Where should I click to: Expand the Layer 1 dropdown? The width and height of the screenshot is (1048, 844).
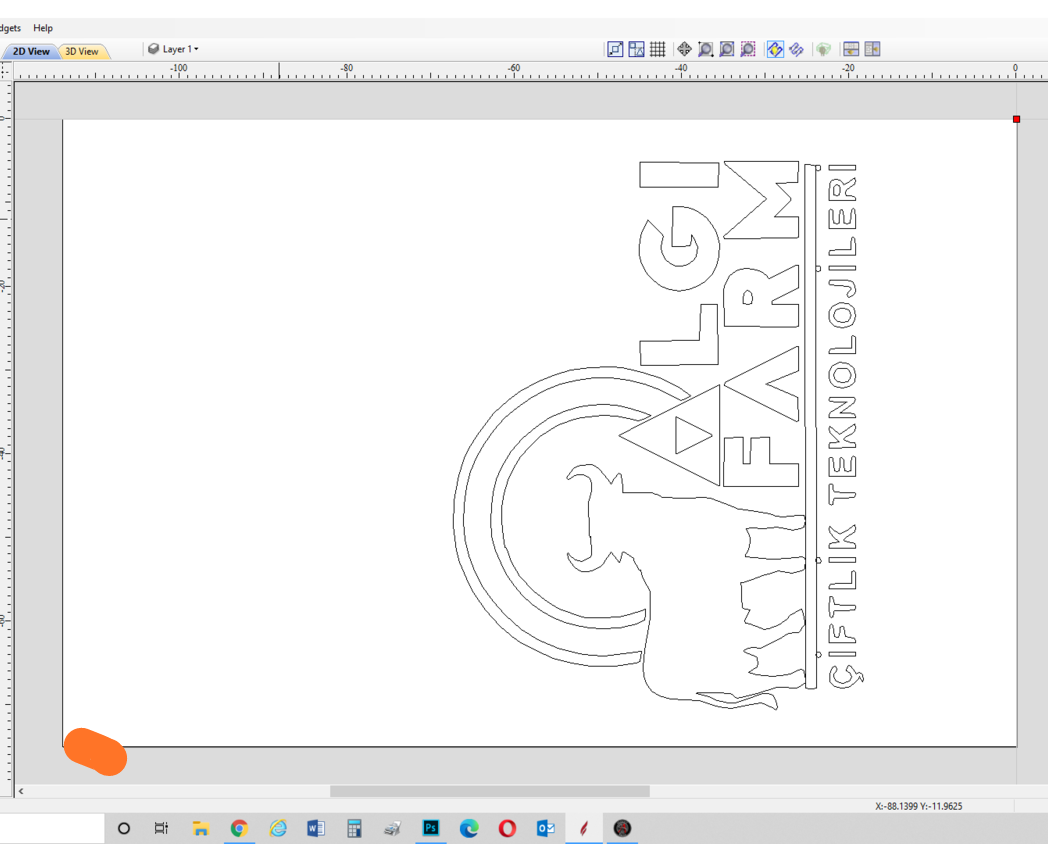tap(174, 49)
